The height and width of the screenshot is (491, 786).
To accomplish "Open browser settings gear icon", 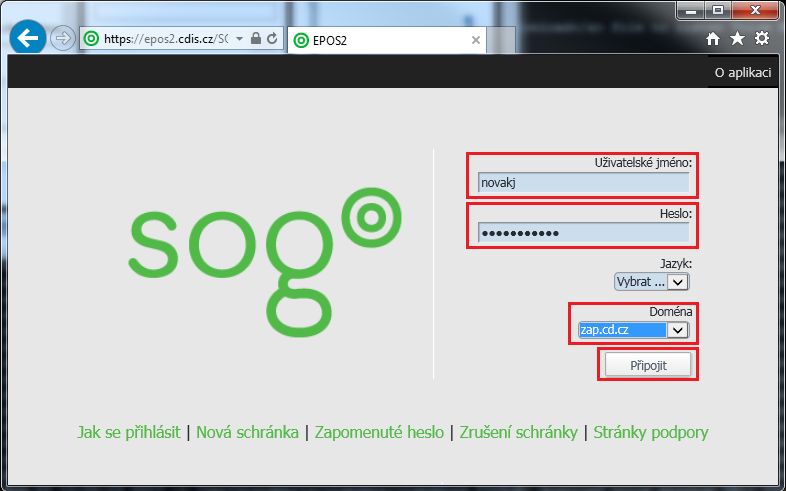I will tap(761, 39).
